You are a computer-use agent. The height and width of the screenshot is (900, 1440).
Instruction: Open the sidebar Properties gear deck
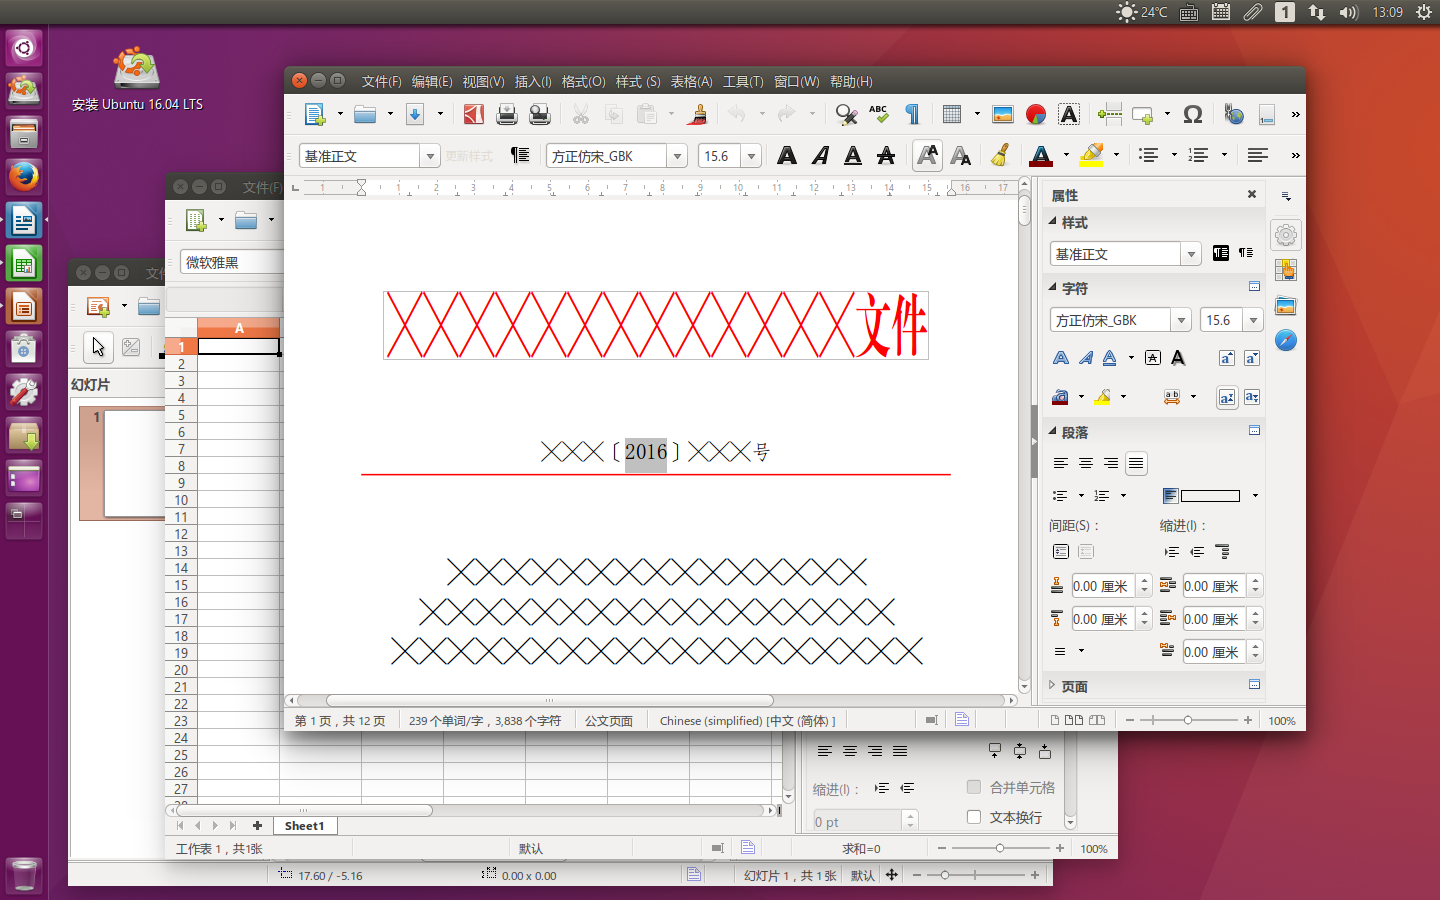tap(1286, 235)
